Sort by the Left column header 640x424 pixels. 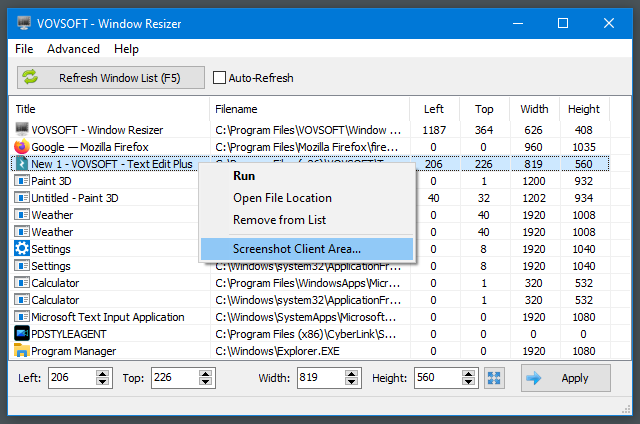click(434, 109)
